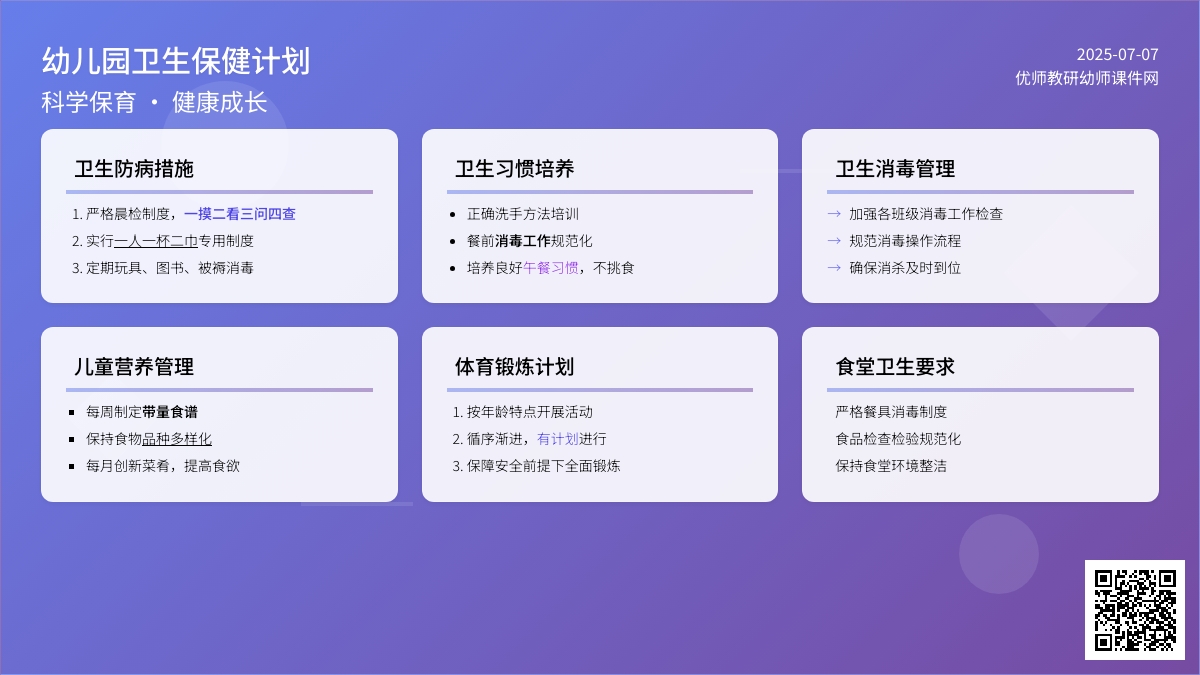
Task: Click the line 保障安全前提下全面锻炼
Action: [x=537, y=466]
